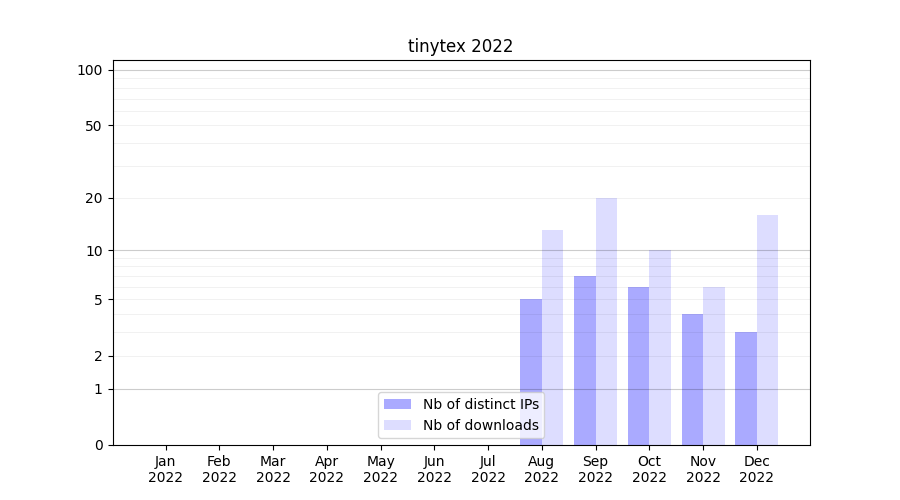
Task: Click the light blue downloads legend swatch
Action: [x=397, y=425]
